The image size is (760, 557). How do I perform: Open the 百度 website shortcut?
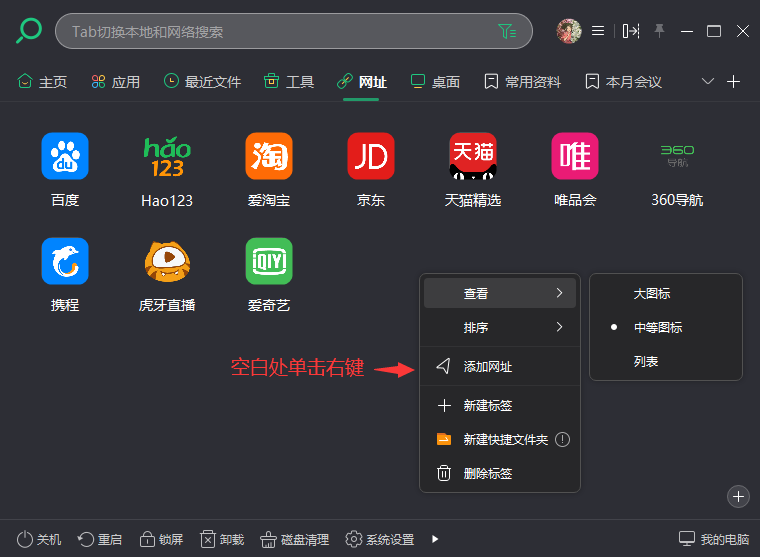(65, 170)
